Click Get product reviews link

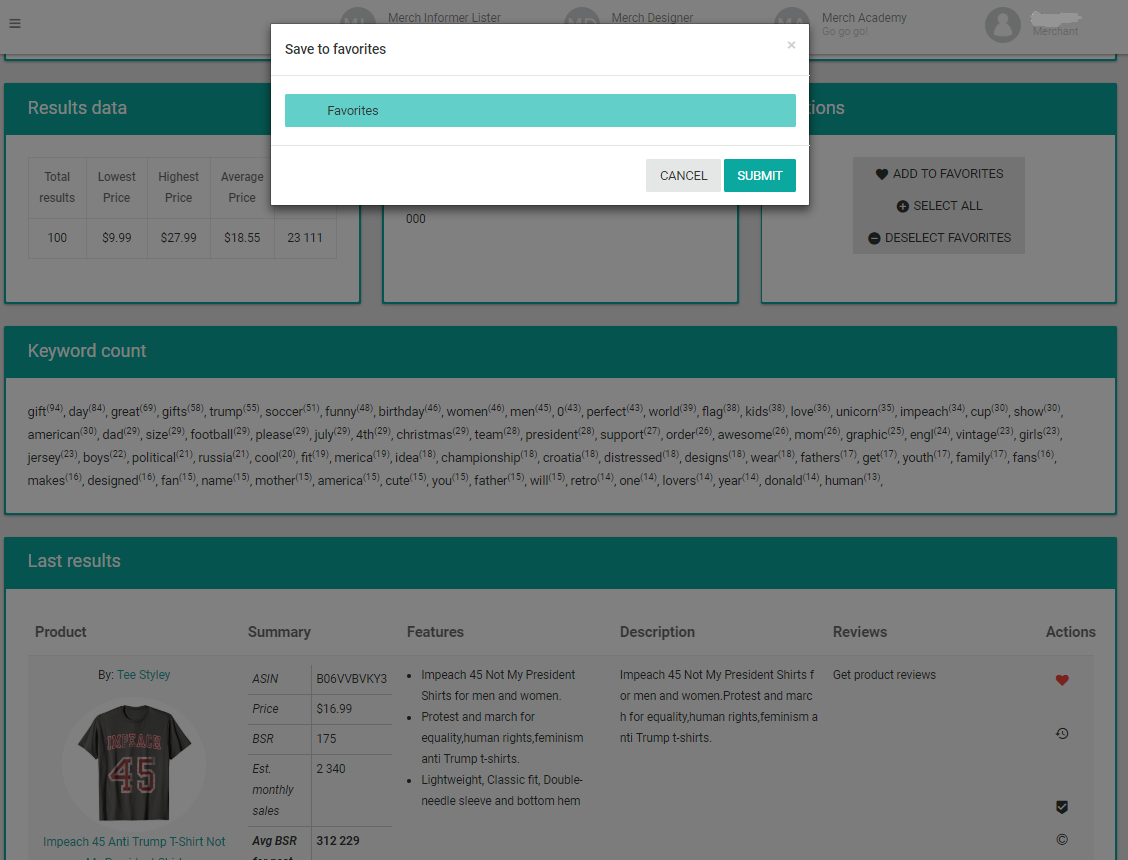(x=884, y=674)
